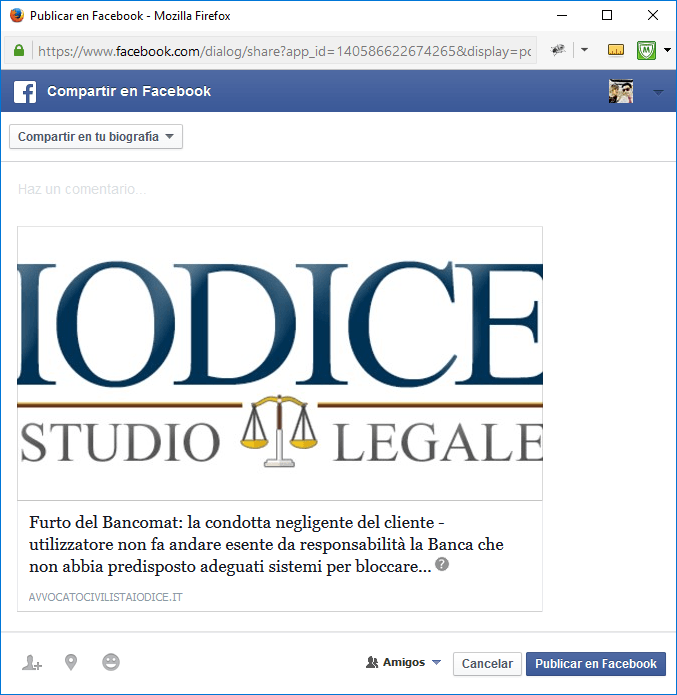Tag friends with the person-plus icon

32,663
